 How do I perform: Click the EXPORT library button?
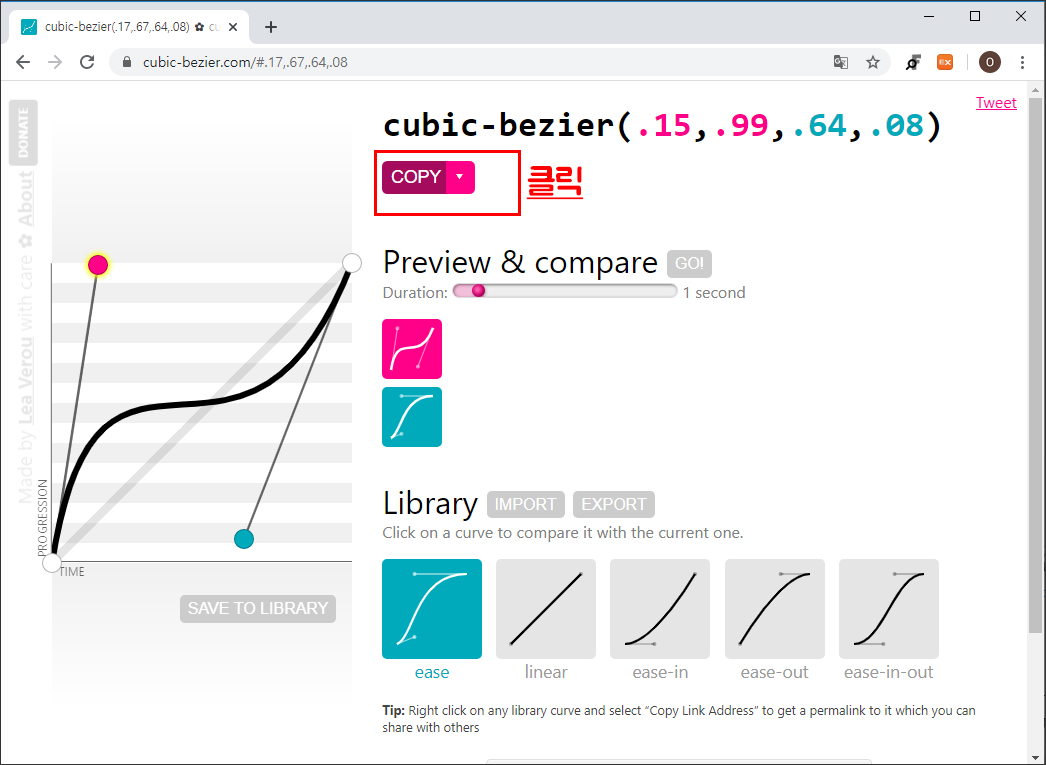pyautogui.click(x=614, y=504)
